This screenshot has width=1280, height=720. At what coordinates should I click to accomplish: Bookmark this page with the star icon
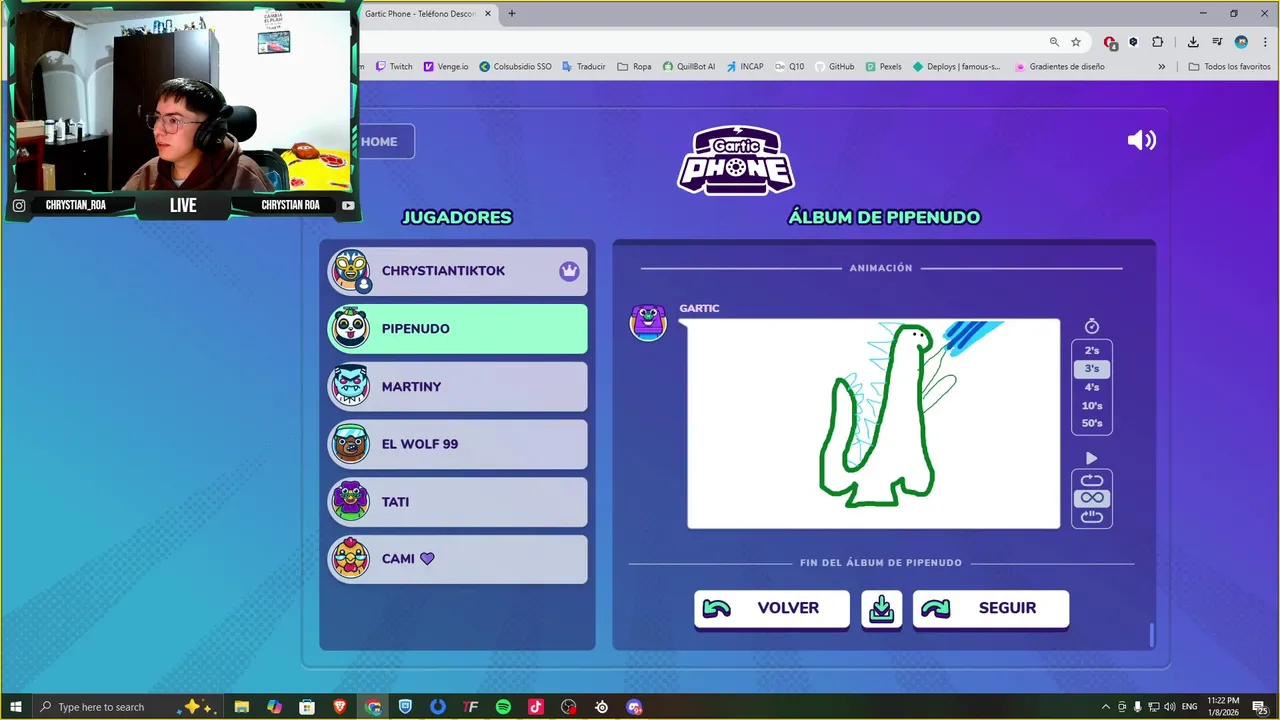[x=1076, y=42]
